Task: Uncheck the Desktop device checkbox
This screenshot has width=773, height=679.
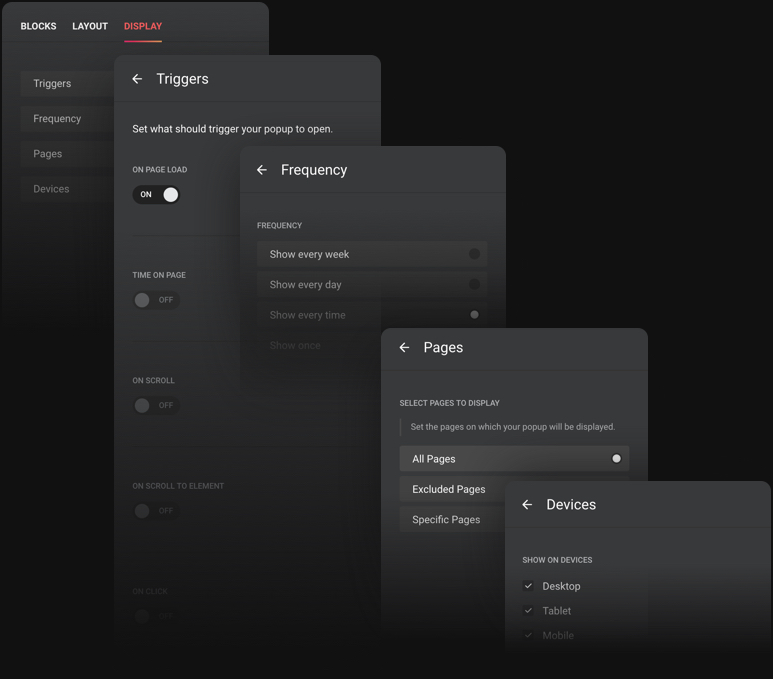Action: pos(528,586)
